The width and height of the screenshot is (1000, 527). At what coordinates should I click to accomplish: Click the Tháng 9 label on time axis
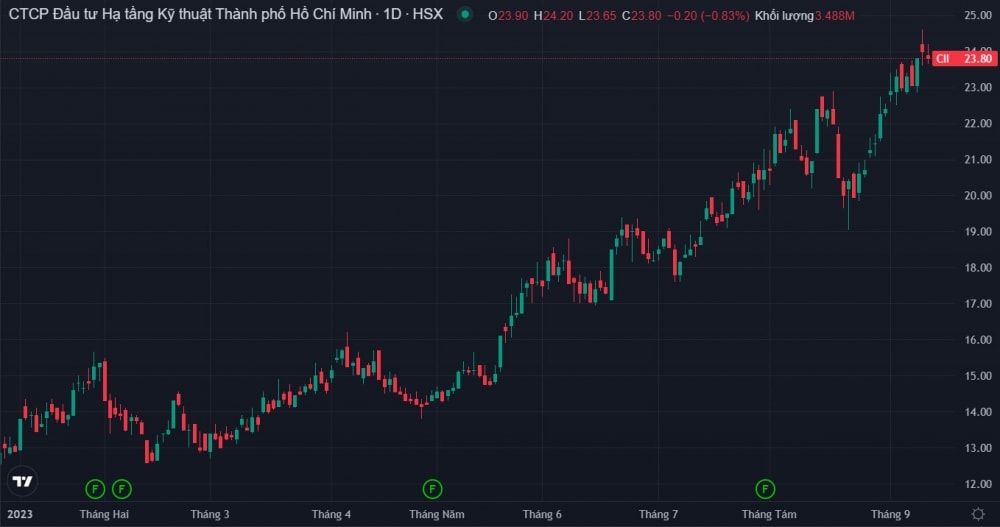890,514
